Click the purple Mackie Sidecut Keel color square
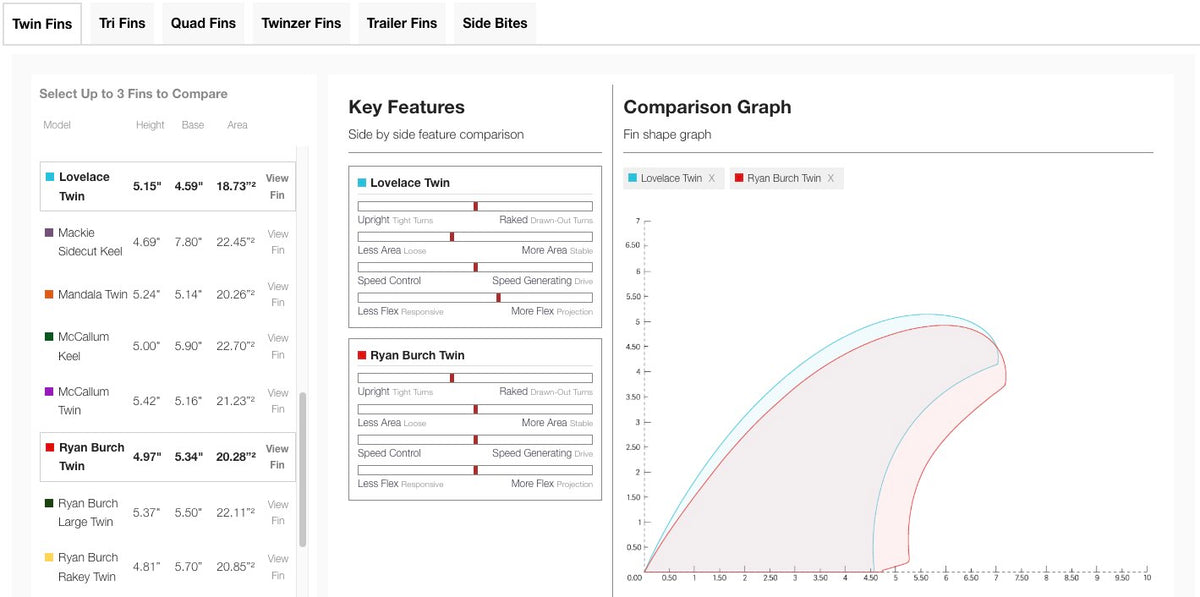1200x597 pixels. pos(49,233)
